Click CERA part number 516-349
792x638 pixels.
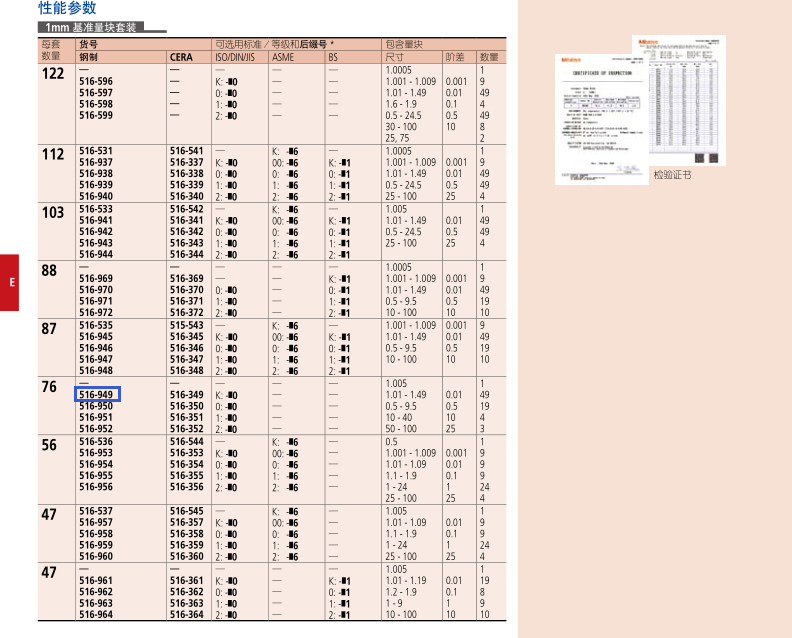tap(186, 395)
